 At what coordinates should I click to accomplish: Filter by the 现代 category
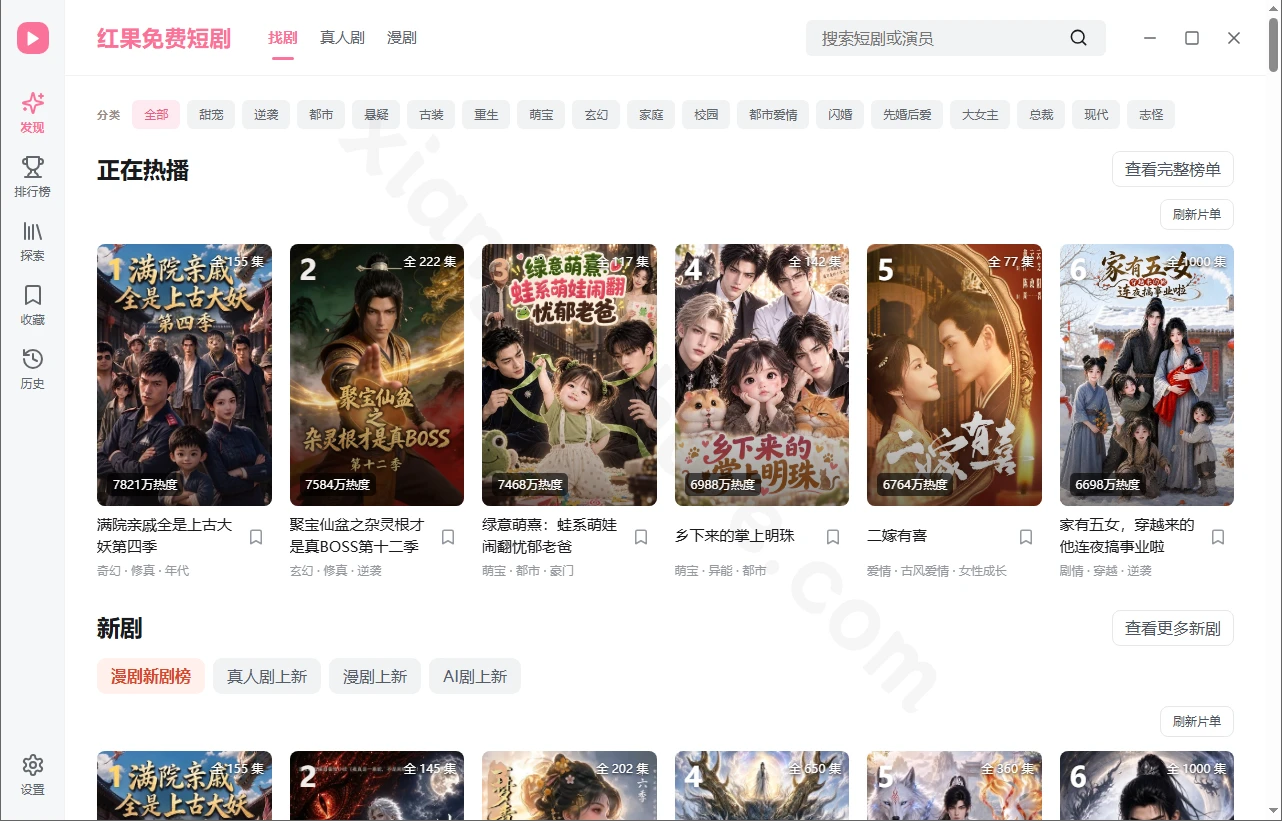(x=1096, y=115)
